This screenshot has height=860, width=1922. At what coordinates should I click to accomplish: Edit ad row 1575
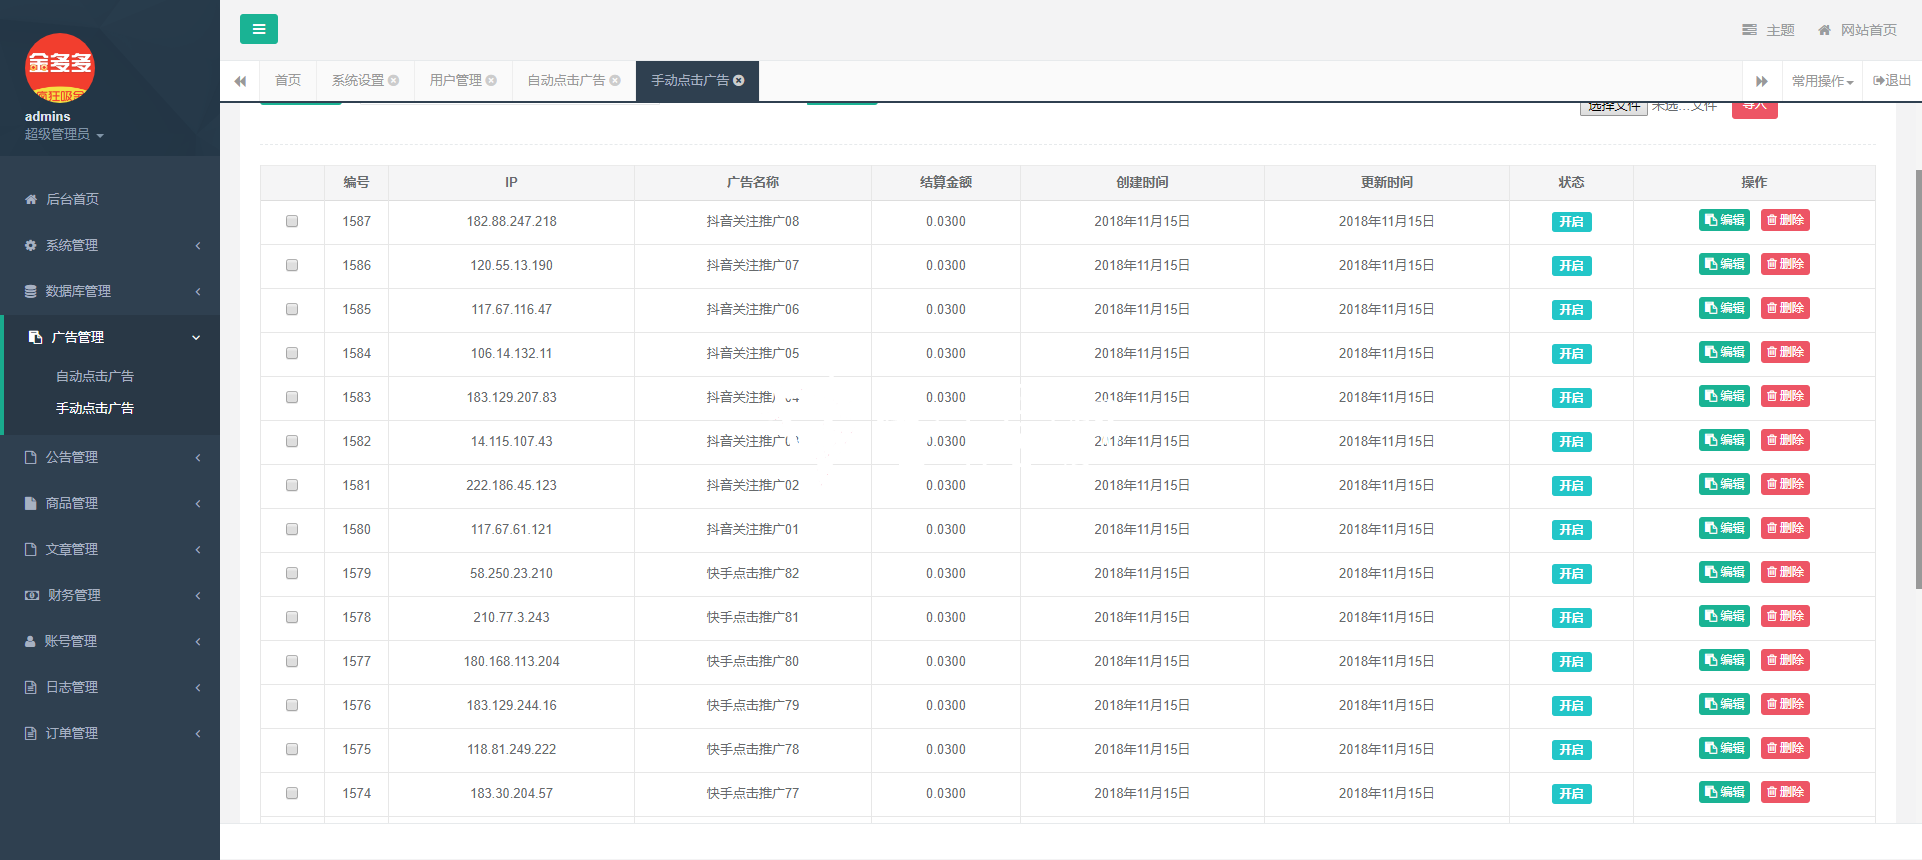tap(1724, 748)
